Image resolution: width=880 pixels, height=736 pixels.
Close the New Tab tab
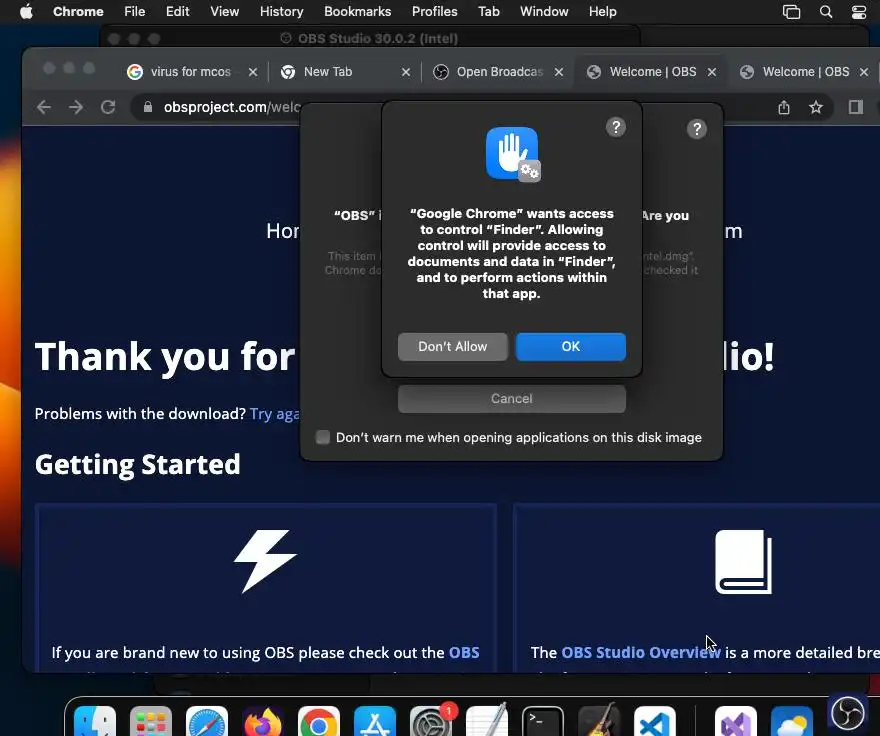(x=406, y=72)
